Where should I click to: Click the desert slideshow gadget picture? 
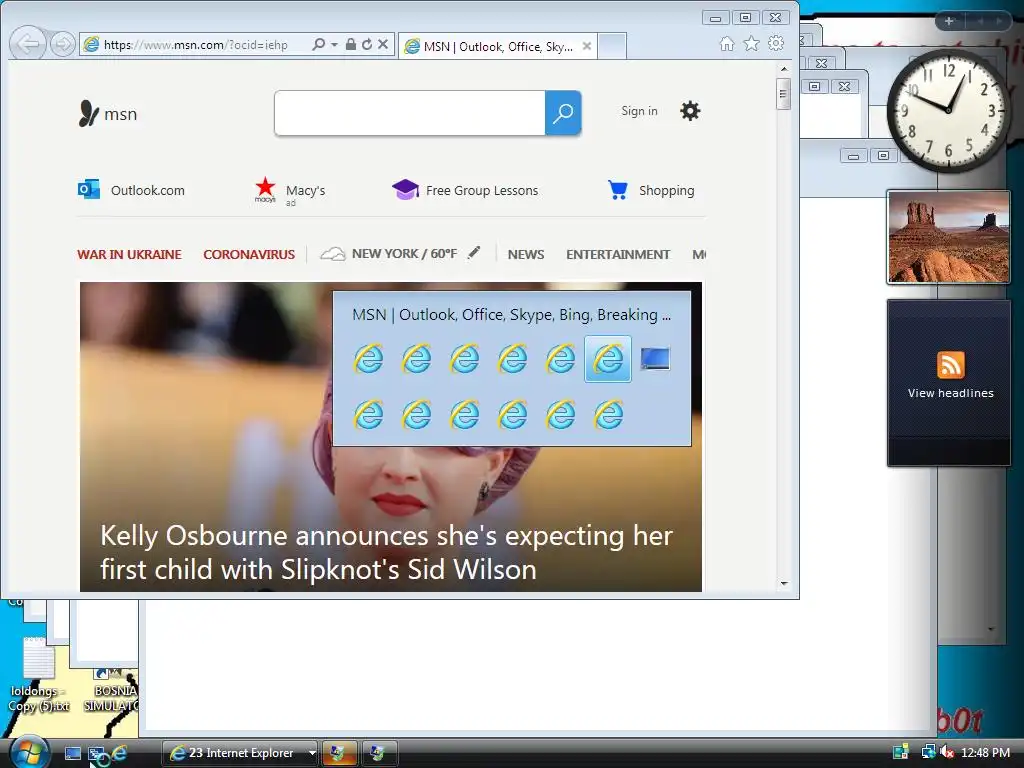click(x=948, y=237)
